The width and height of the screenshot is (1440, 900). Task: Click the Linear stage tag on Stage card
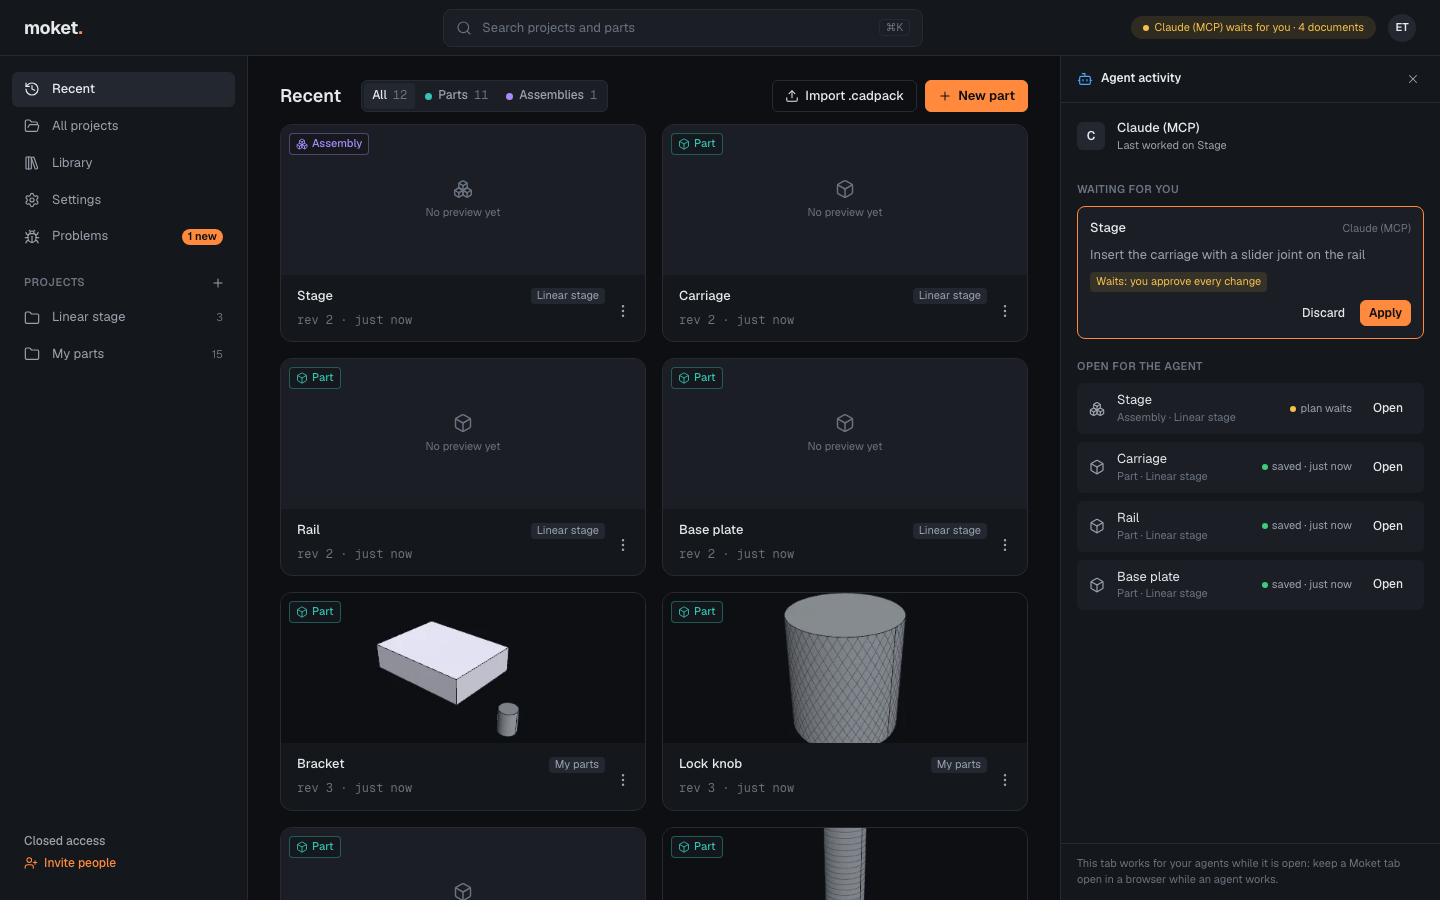[568, 296]
